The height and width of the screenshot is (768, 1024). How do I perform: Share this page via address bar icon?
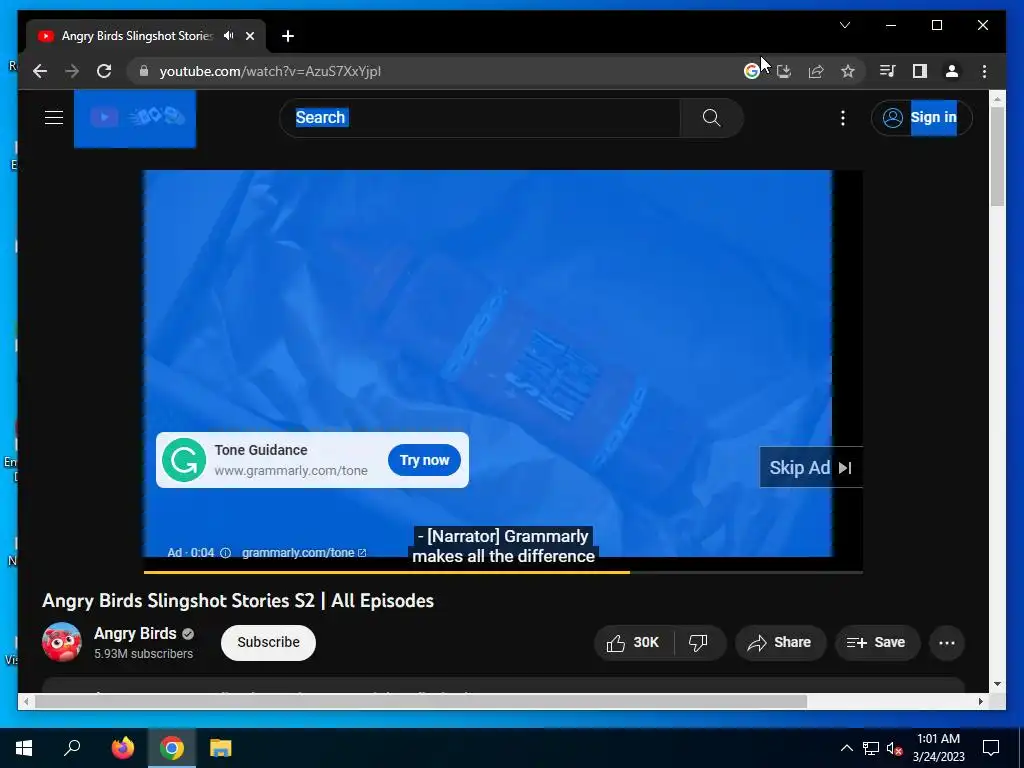click(816, 71)
